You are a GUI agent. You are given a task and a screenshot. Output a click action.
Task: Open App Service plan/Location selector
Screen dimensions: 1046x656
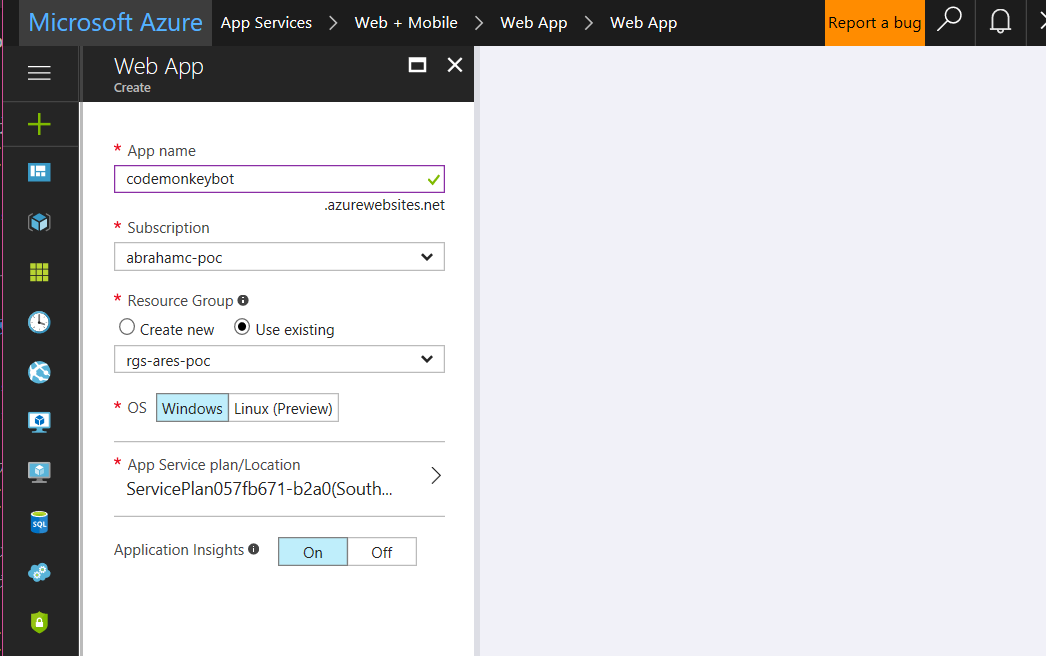coord(280,475)
